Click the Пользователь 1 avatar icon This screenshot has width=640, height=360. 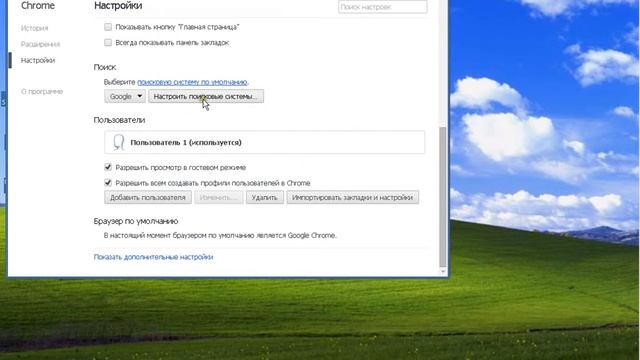pos(118,142)
